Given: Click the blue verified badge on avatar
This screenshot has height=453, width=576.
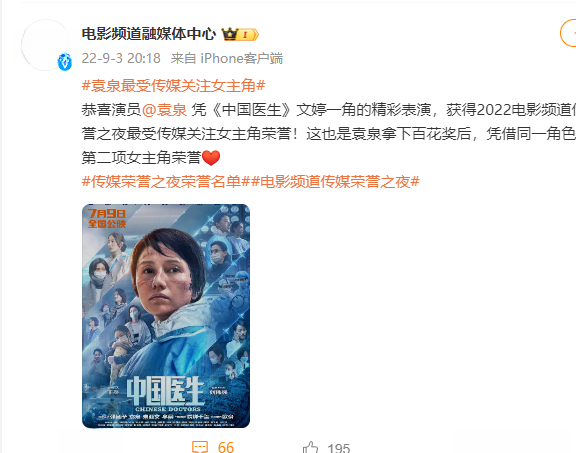Looking at the screenshot, I should [x=65, y=62].
